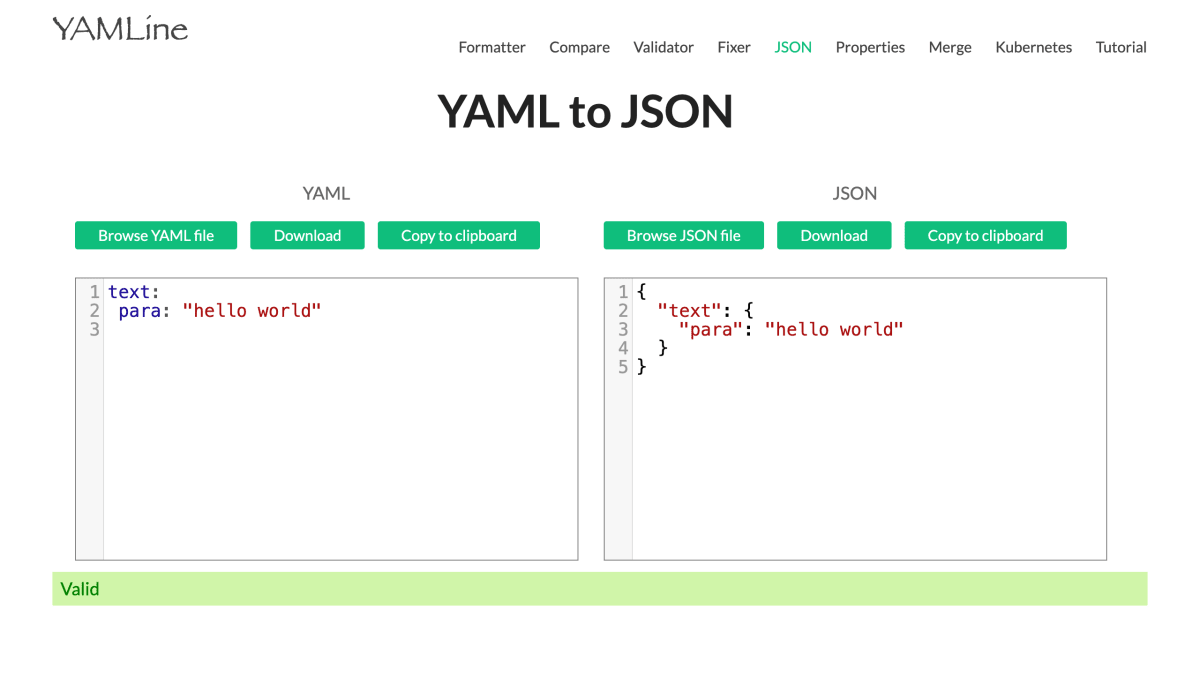This screenshot has height=675, width=1200.
Task: Click the Browse YAML file button
Action: coord(156,236)
